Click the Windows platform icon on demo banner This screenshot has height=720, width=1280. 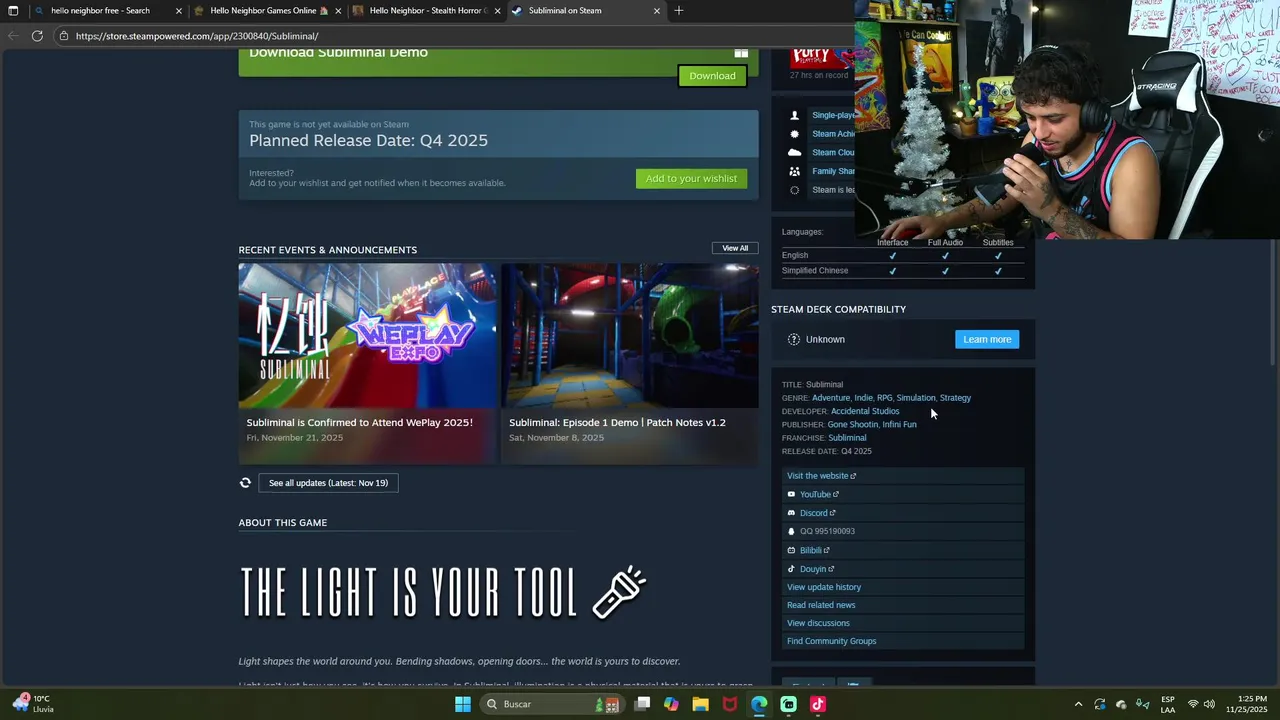point(741,52)
